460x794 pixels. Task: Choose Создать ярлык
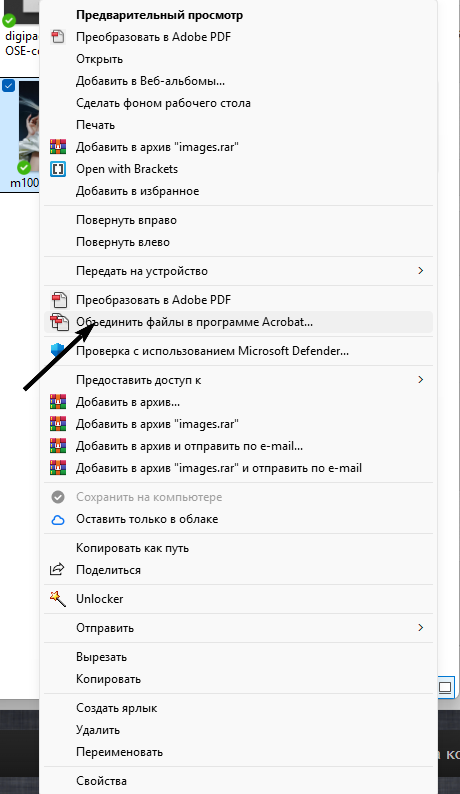pos(239,708)
